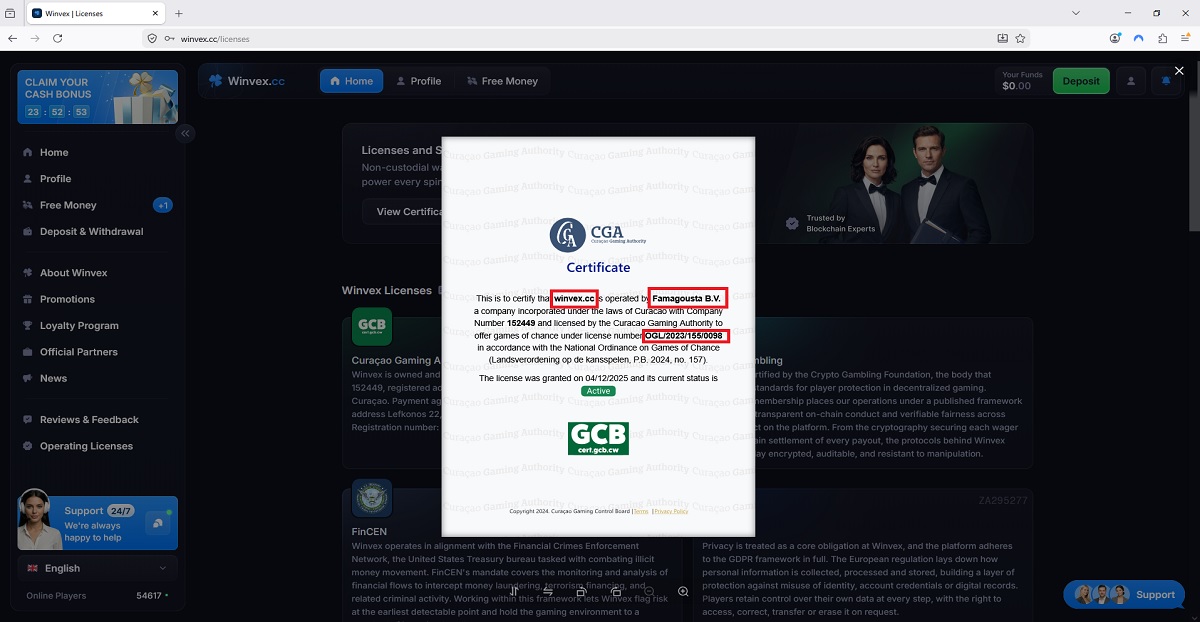The height and width of the screenshot is (622, 1200).
Task: Open Promotions in the sidebar
Action: [x=97, y=299]
